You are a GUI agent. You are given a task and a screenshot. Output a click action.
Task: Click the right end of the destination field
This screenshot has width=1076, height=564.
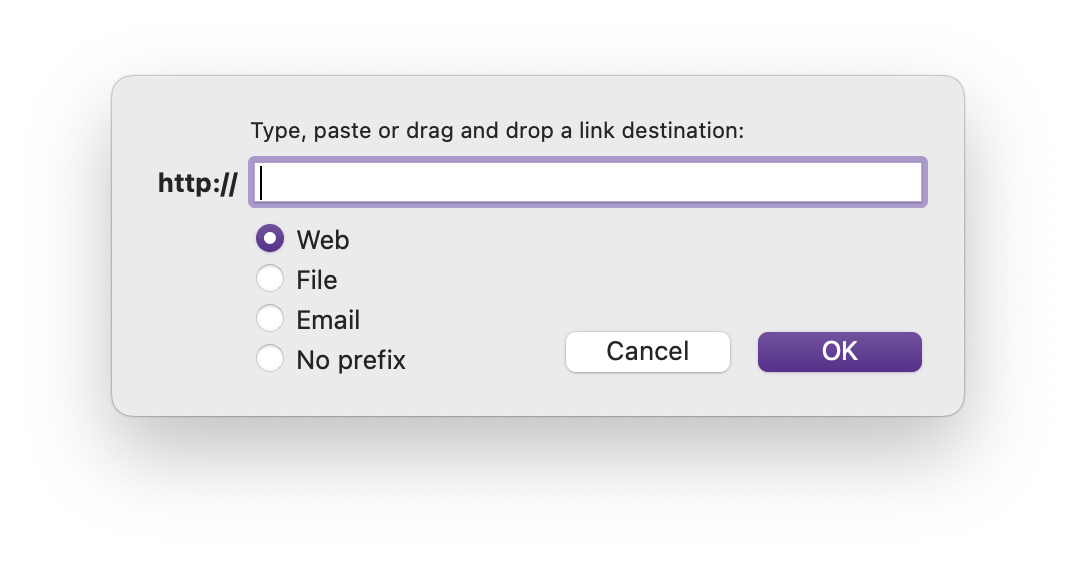(910, 182)
